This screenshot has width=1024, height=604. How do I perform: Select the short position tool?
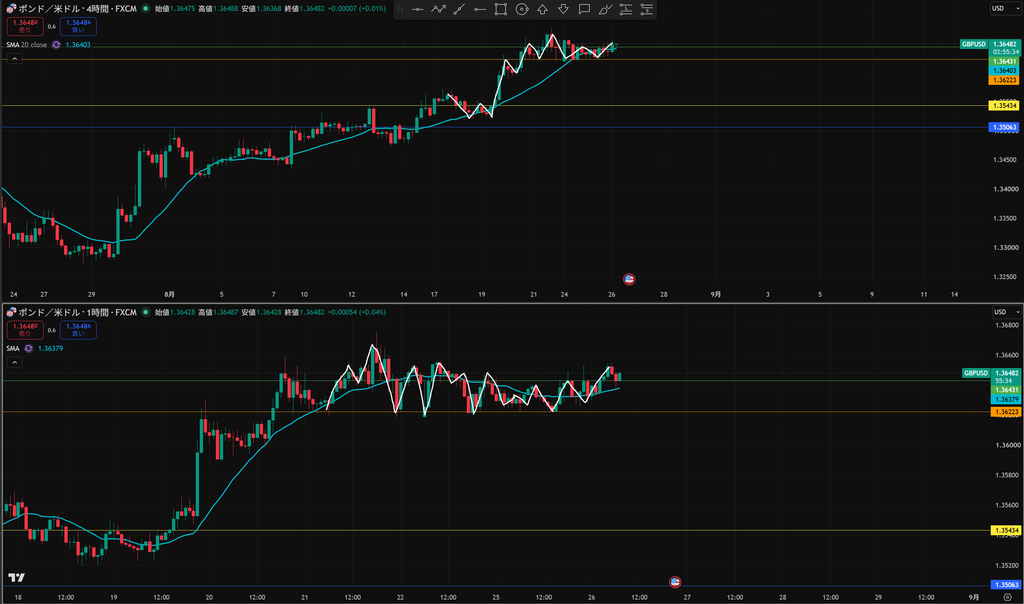point(647,9)
